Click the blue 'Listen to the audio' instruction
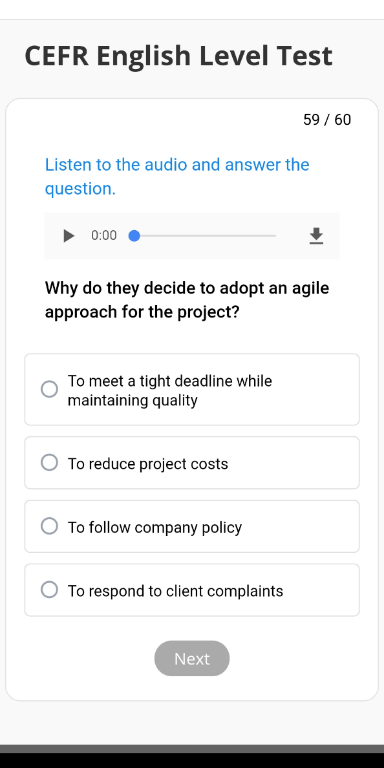The image size is (384, 768). 177,176
